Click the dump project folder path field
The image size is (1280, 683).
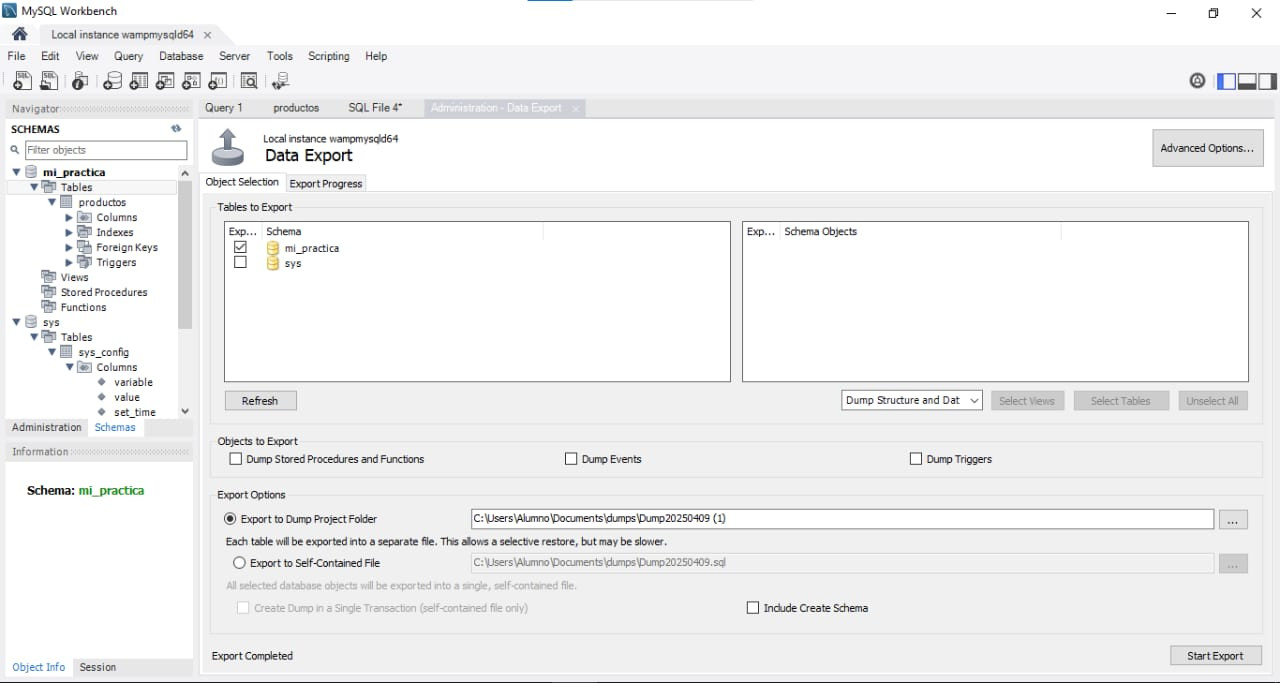coord(842,519)
